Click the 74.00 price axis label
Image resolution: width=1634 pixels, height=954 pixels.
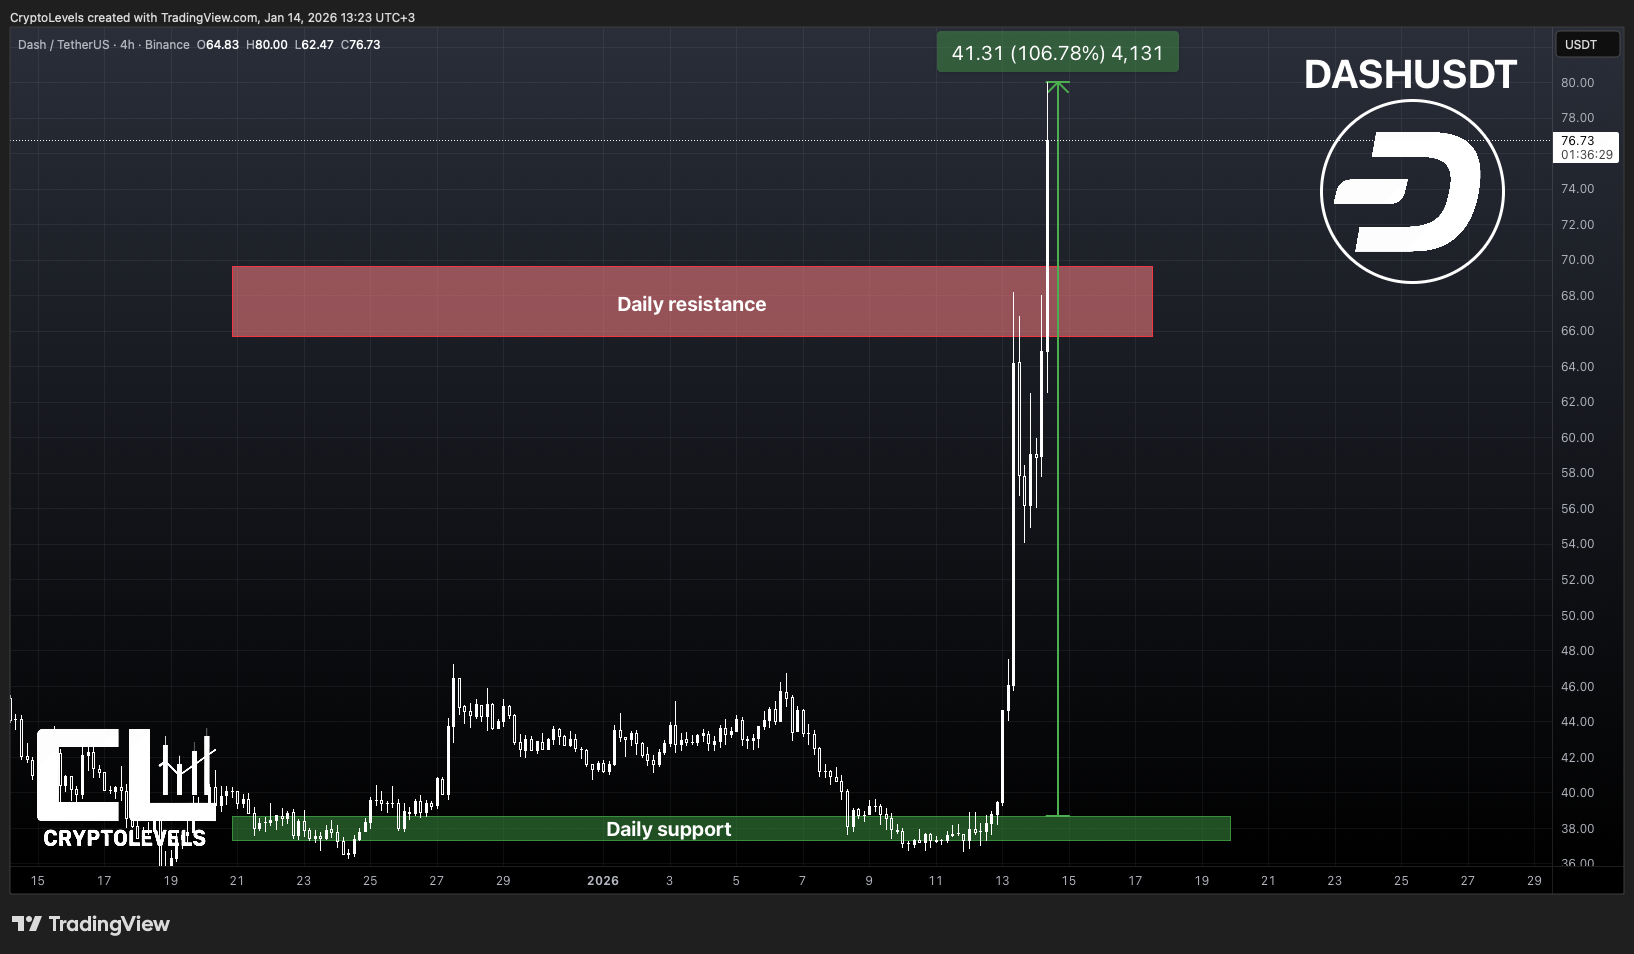click(x=1577, y=189)
